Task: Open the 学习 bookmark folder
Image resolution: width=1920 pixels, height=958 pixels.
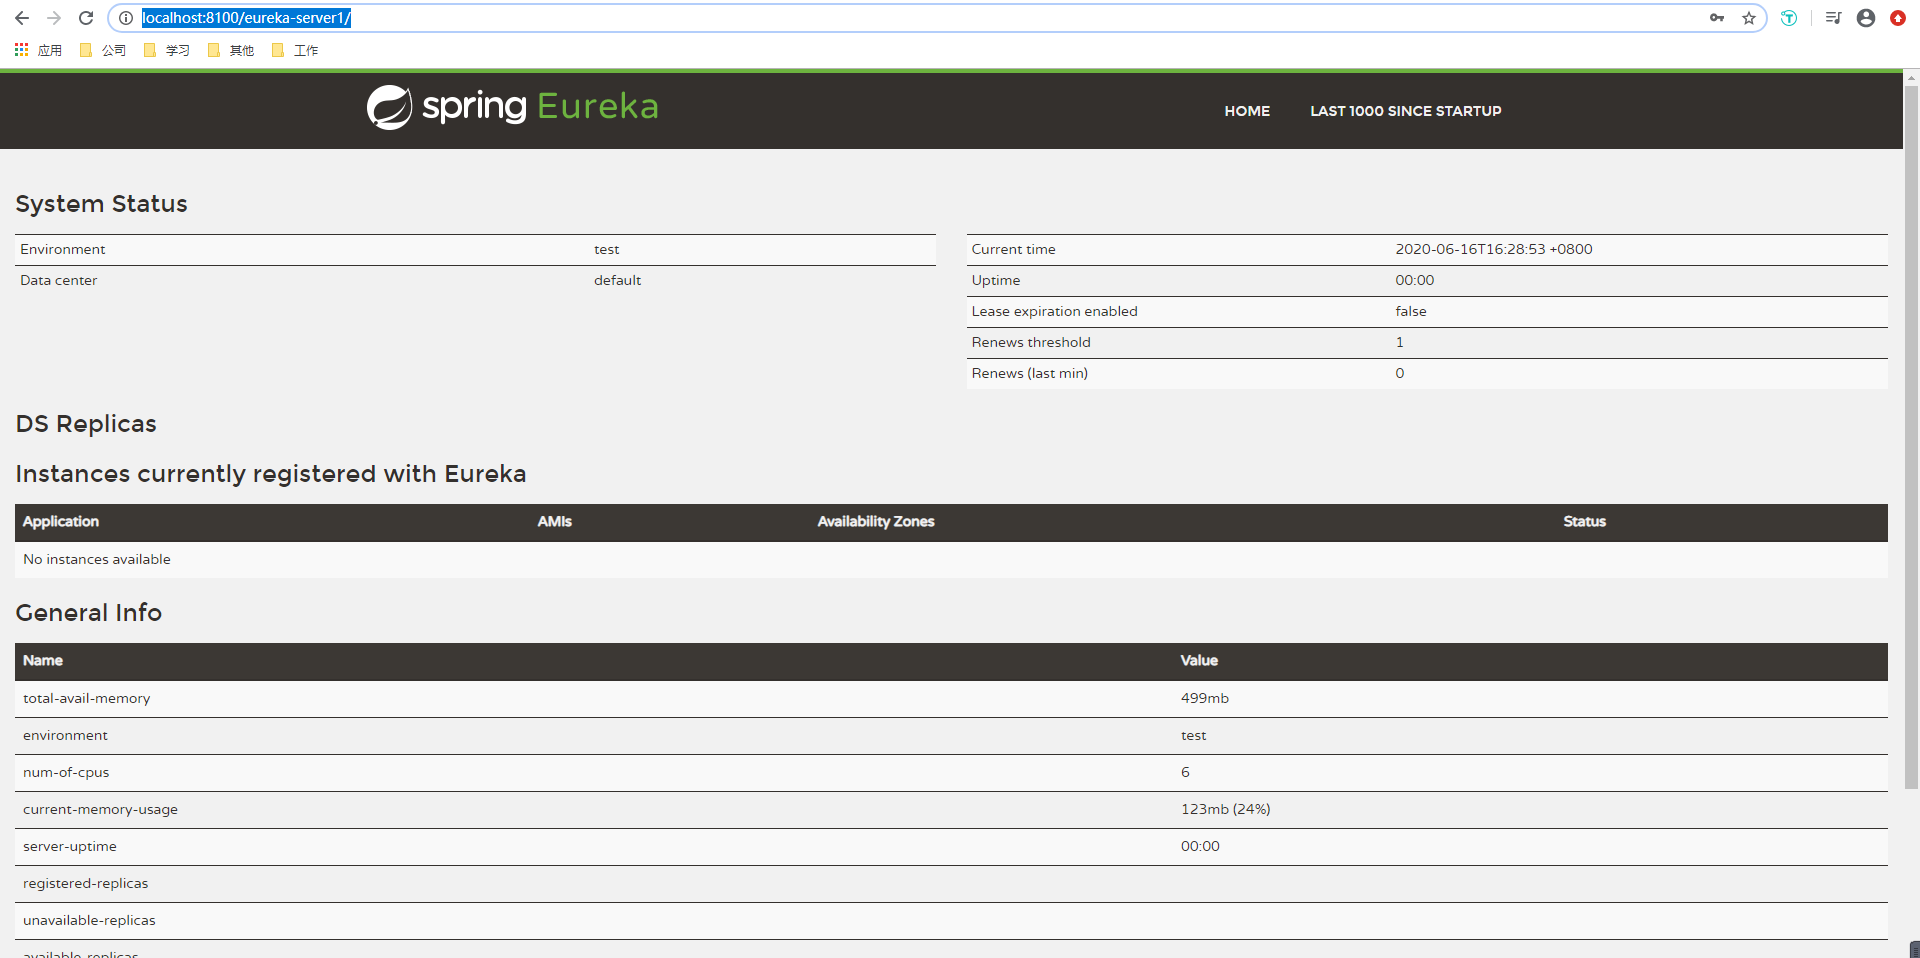Action: click(x=167, y=50)
